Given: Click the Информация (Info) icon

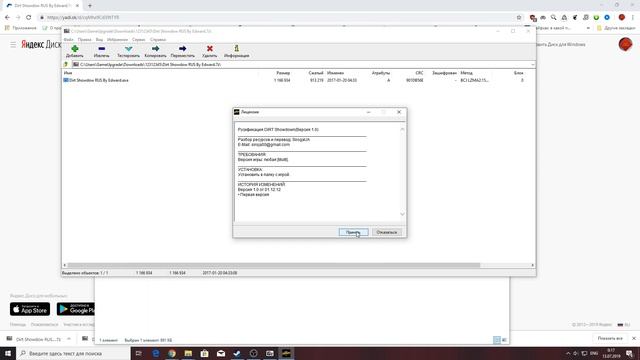Looking at the screenshot, I should point(236,49).
